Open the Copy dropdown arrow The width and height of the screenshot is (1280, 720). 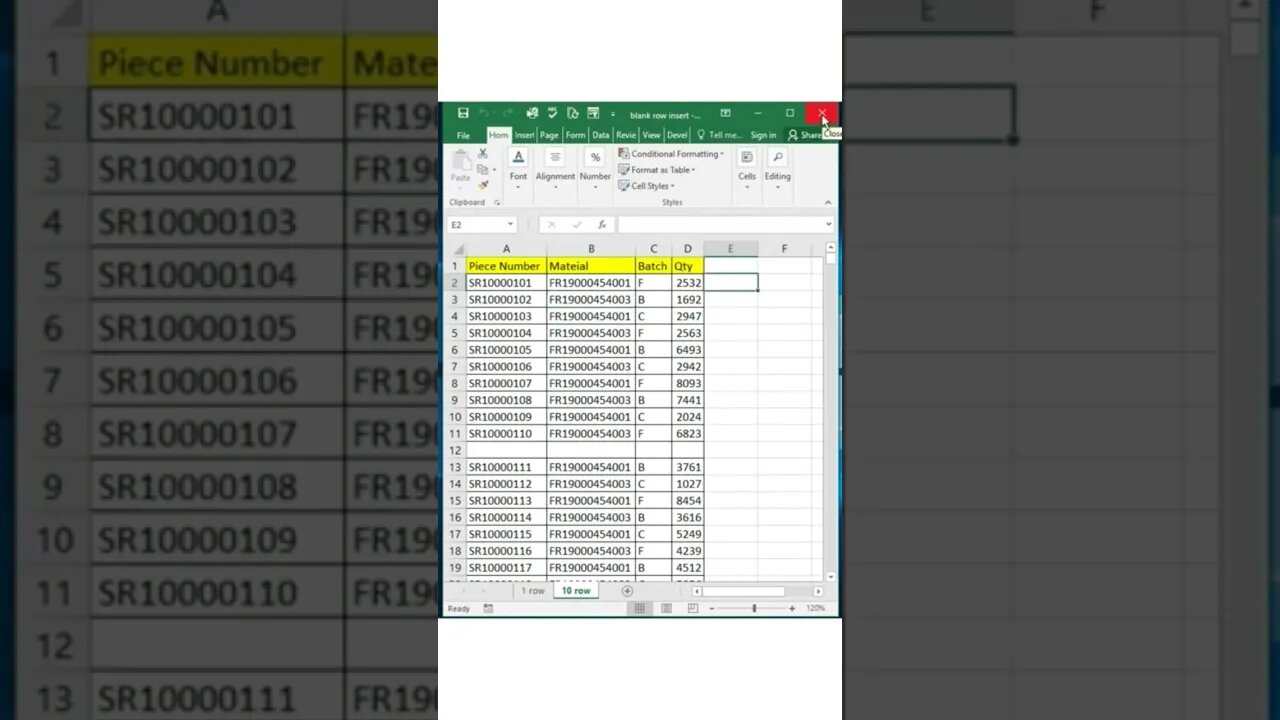coord(494,170)
